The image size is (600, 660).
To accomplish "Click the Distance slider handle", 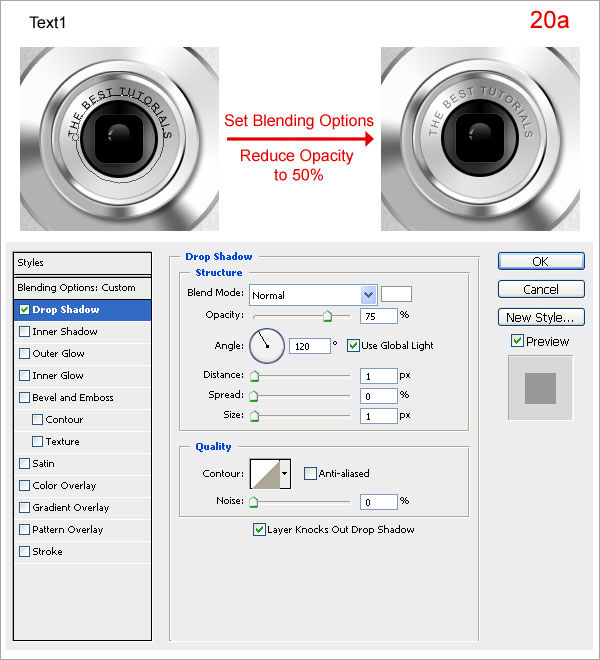I will [x=254, y=376].
